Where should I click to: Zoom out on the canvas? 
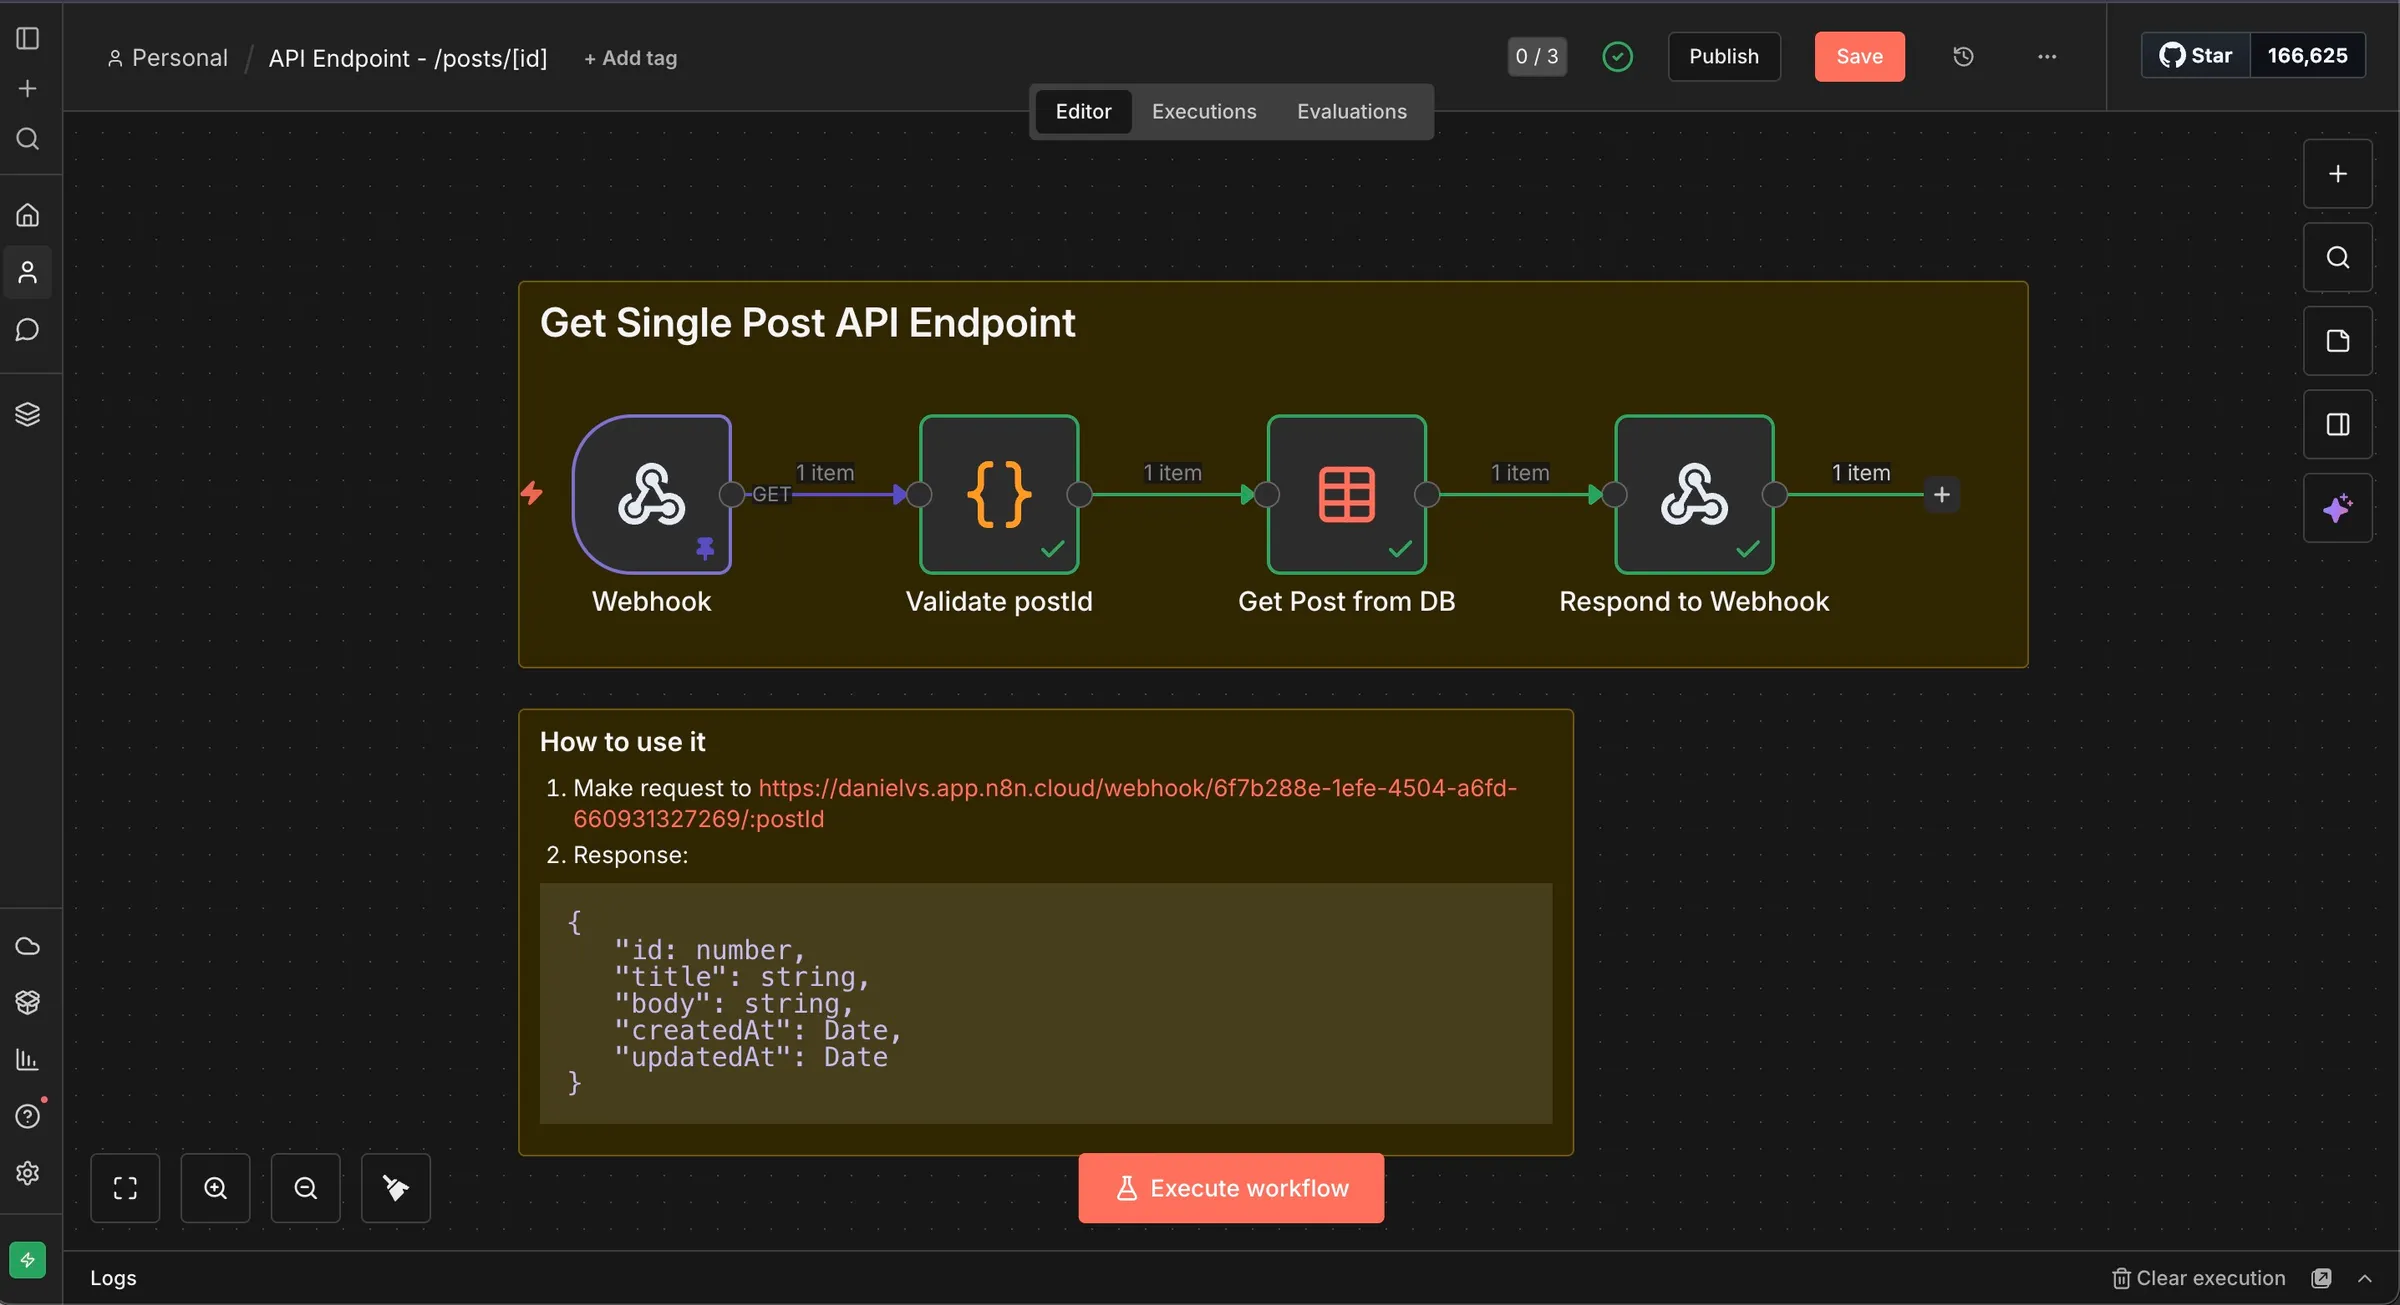coord(305,1188)
